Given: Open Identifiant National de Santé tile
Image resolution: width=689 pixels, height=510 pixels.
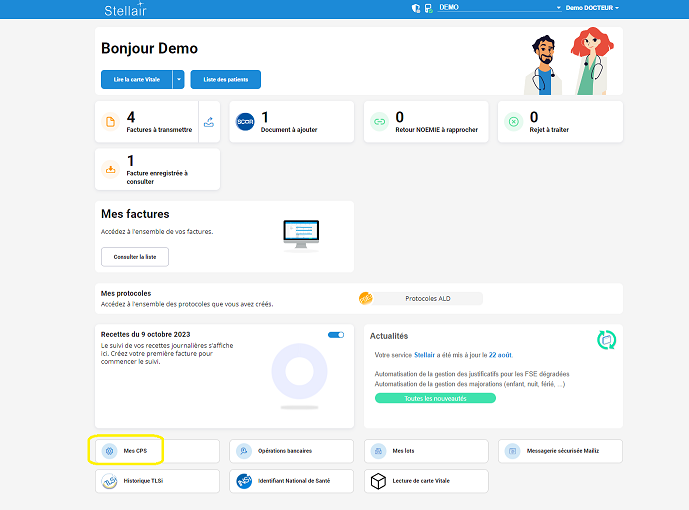Looking at the screenshot, I should point(291,481).
